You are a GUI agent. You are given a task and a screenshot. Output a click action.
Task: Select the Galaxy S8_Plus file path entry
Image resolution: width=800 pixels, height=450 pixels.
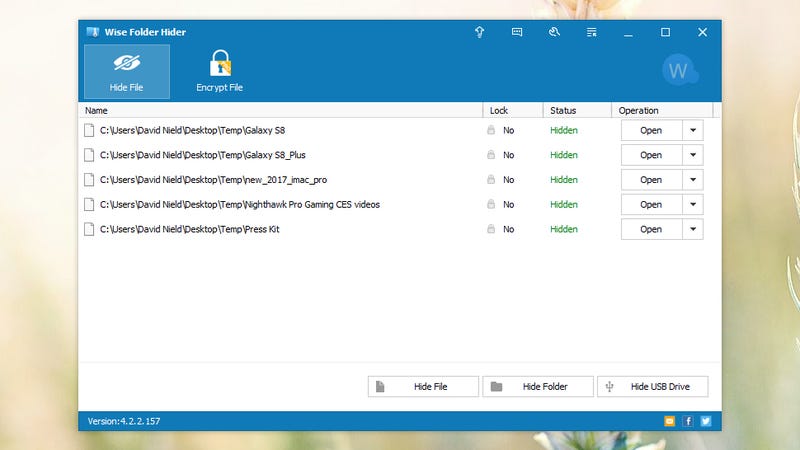pyautogui.click(x=203, y=155)
